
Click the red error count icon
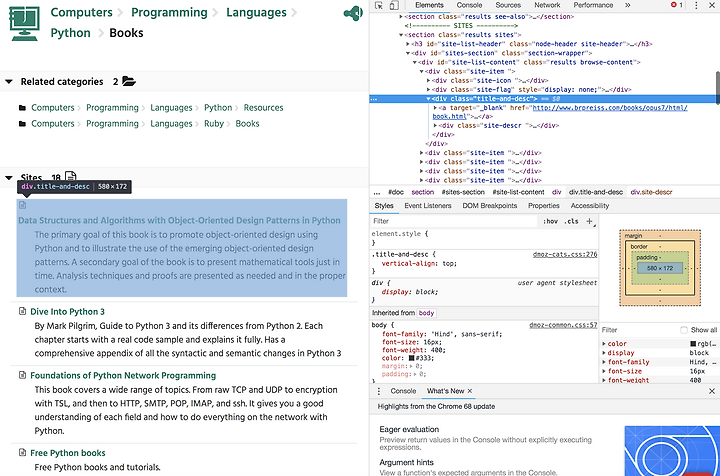(x=674, y=5)
